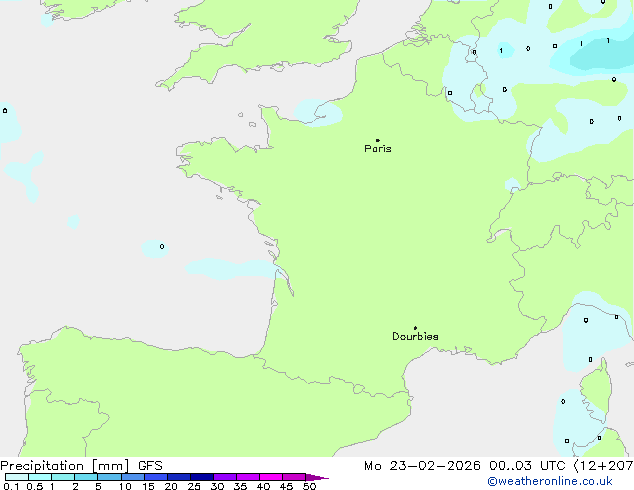This screenshot has width=634, height=490.
Task: Select the Dourbies place label
Action: click(415, 337)
